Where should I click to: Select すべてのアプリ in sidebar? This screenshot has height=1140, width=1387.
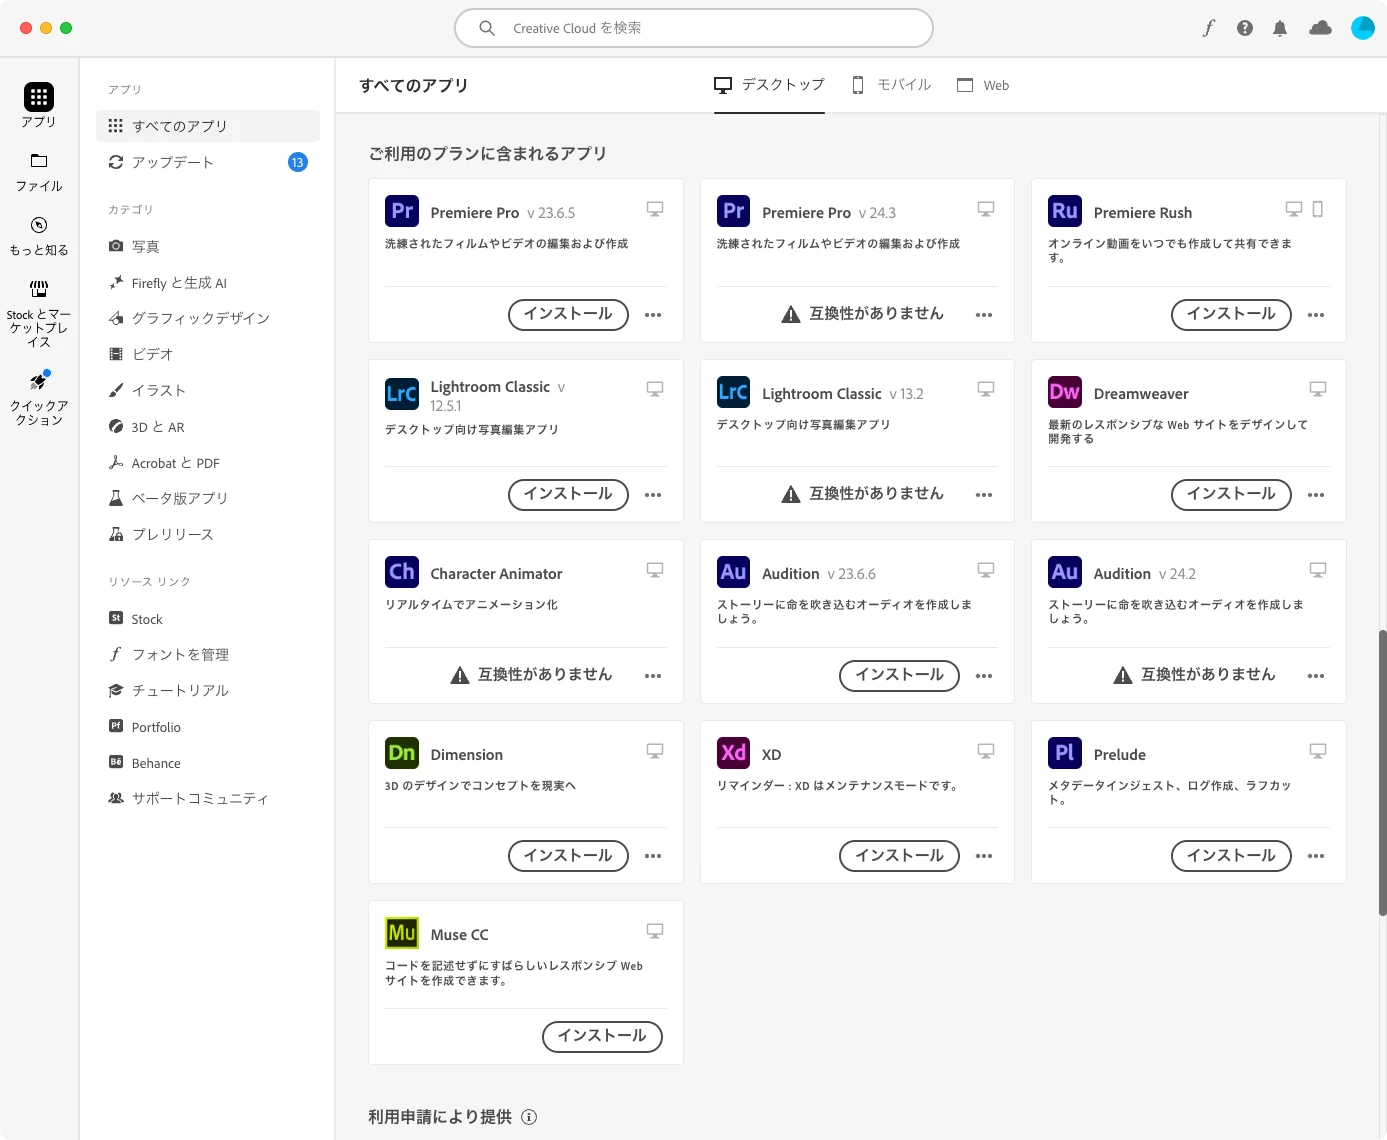point(208,126)
